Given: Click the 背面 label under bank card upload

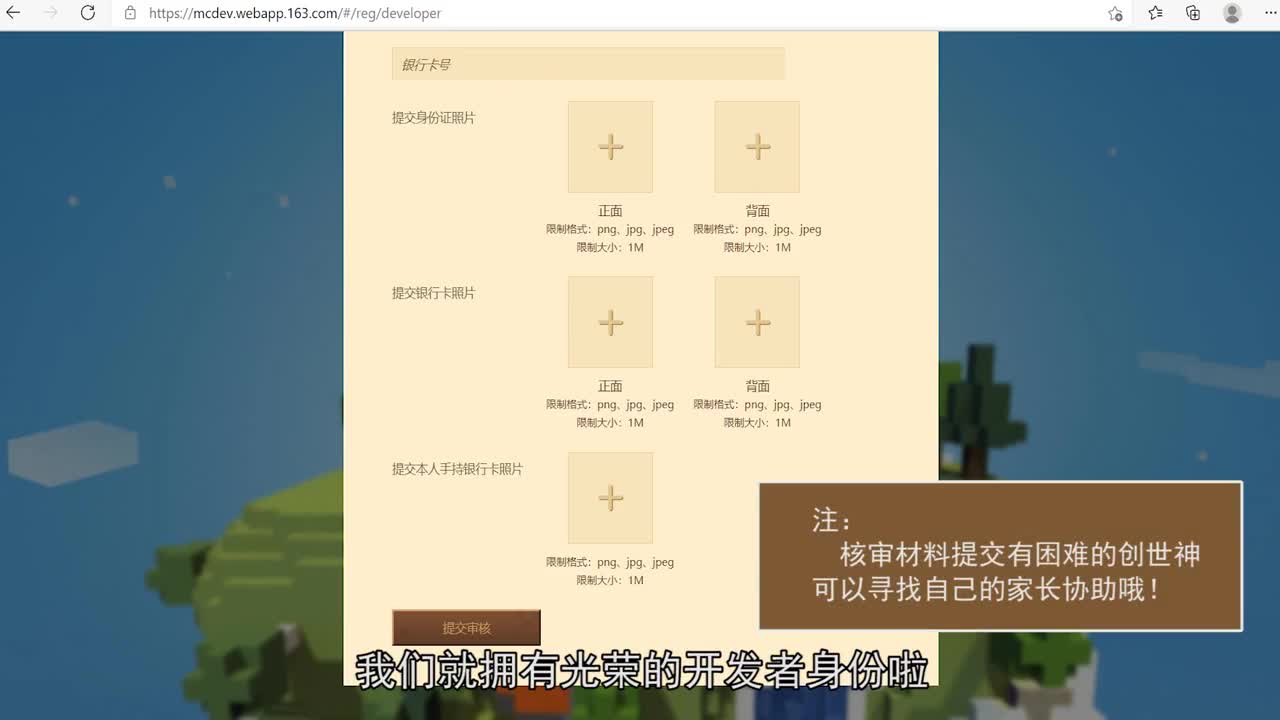Looking at the screenshot, I should [757, 386].
